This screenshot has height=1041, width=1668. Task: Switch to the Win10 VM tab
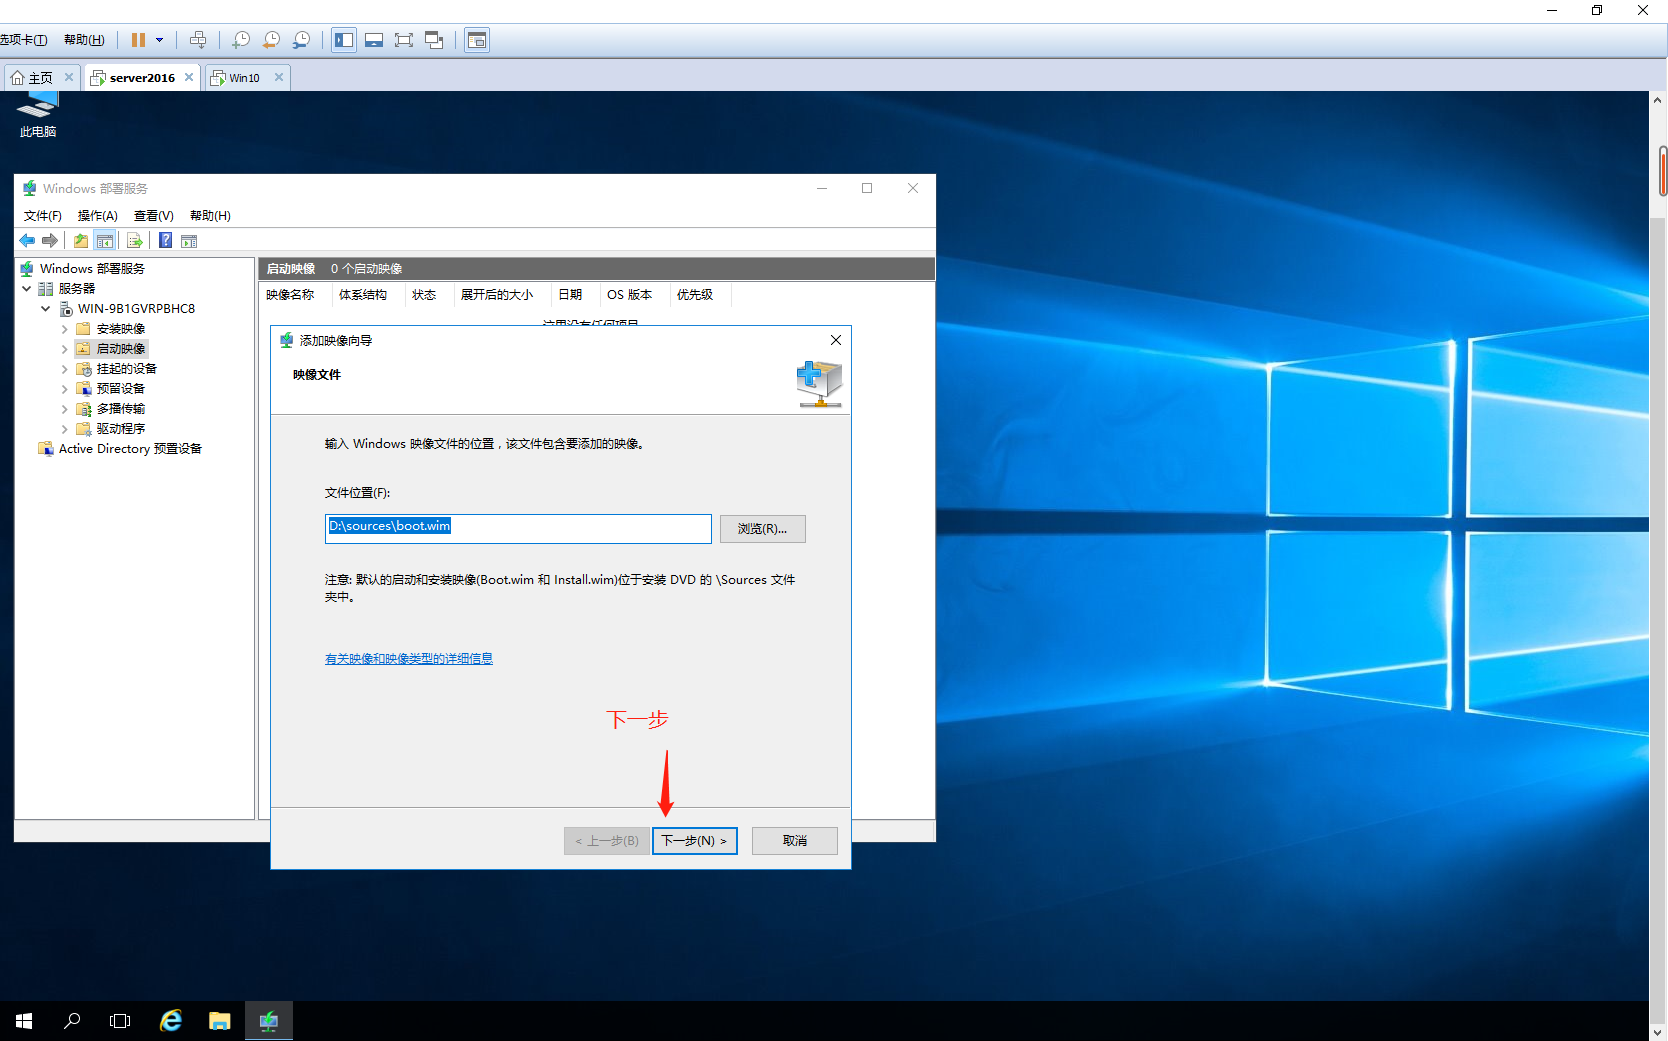point(244,78)
